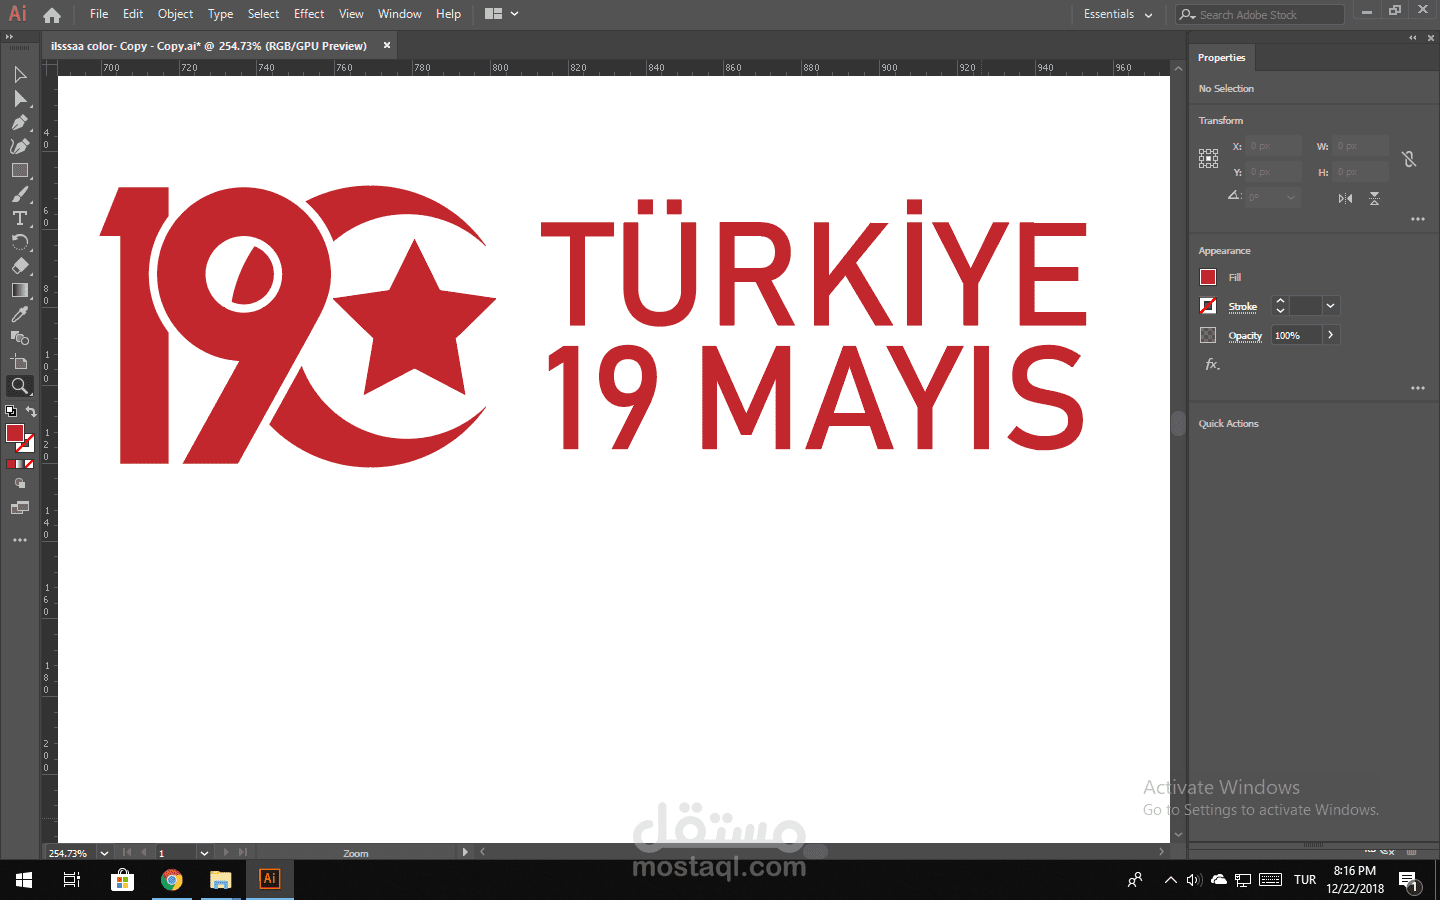The image size is (1440, 900).
Task: Click the opacity 100% input field
Action: click(1297, 335)
